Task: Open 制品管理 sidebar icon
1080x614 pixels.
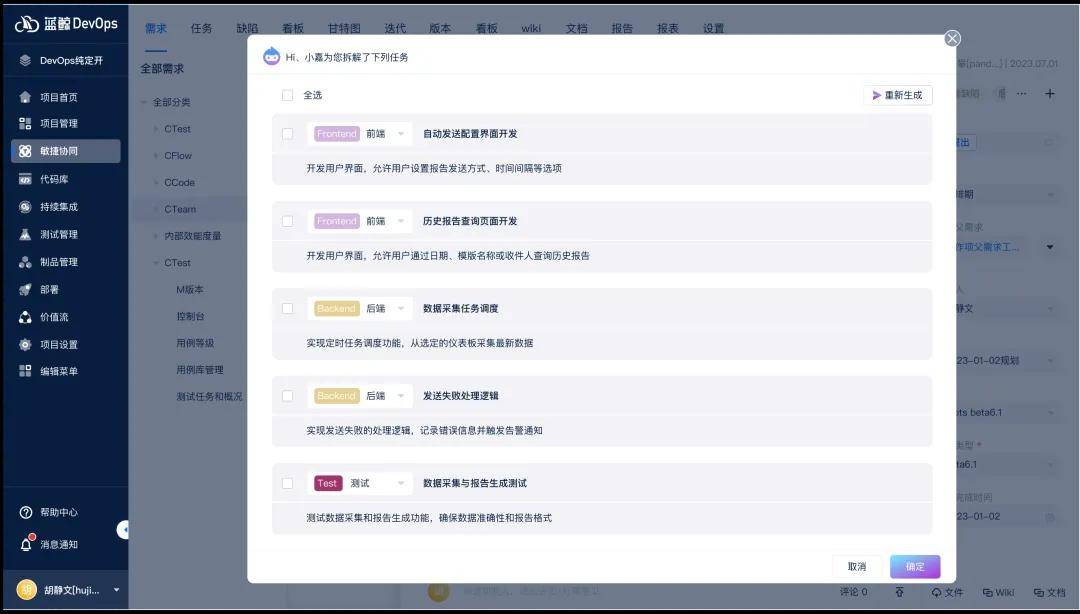Action: click(x=25, y=262)
